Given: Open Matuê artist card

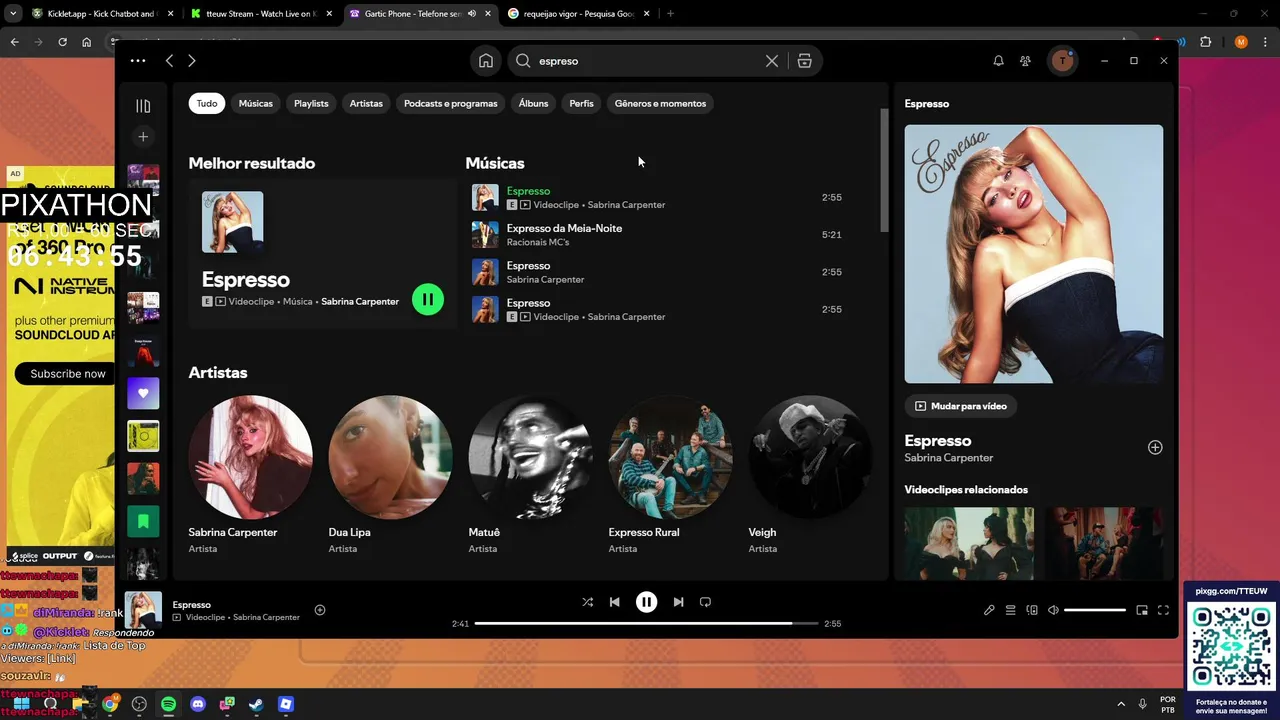Looking at the screenshot, I should click(530, 474).
